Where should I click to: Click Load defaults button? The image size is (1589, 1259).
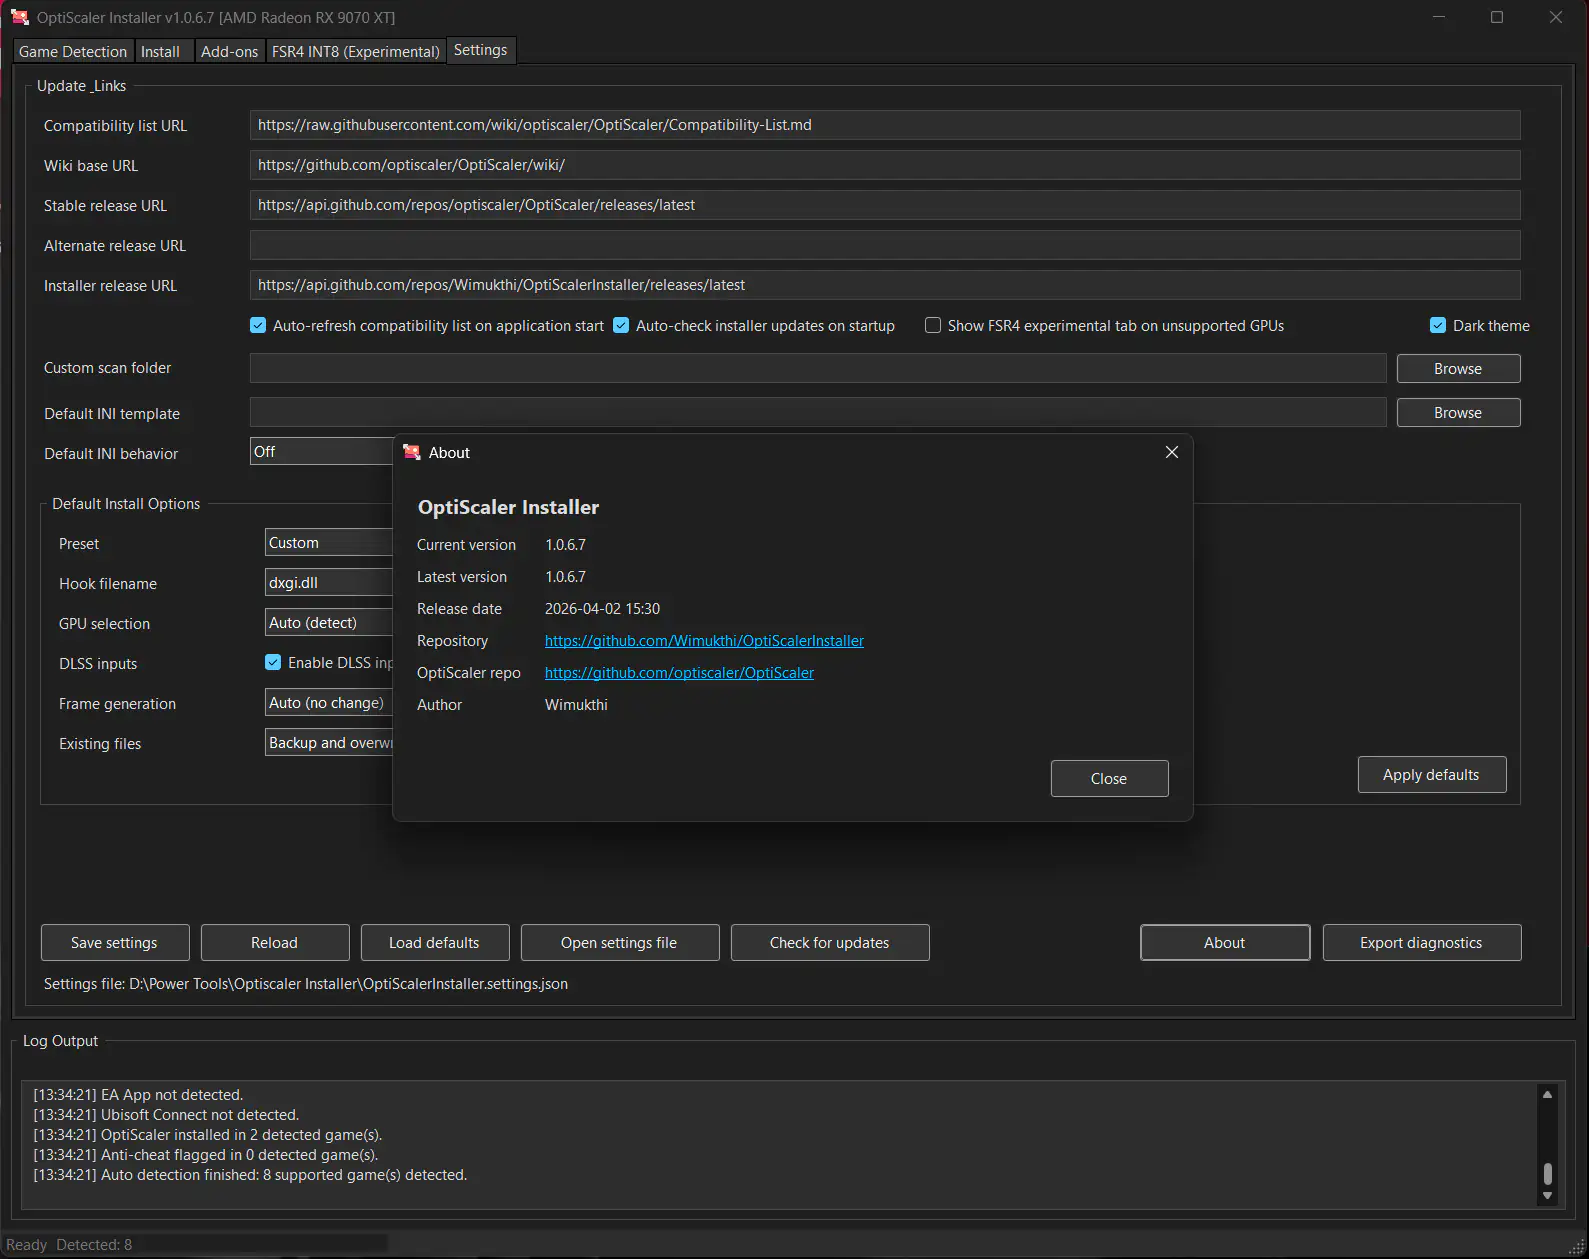tap(434, 942)
